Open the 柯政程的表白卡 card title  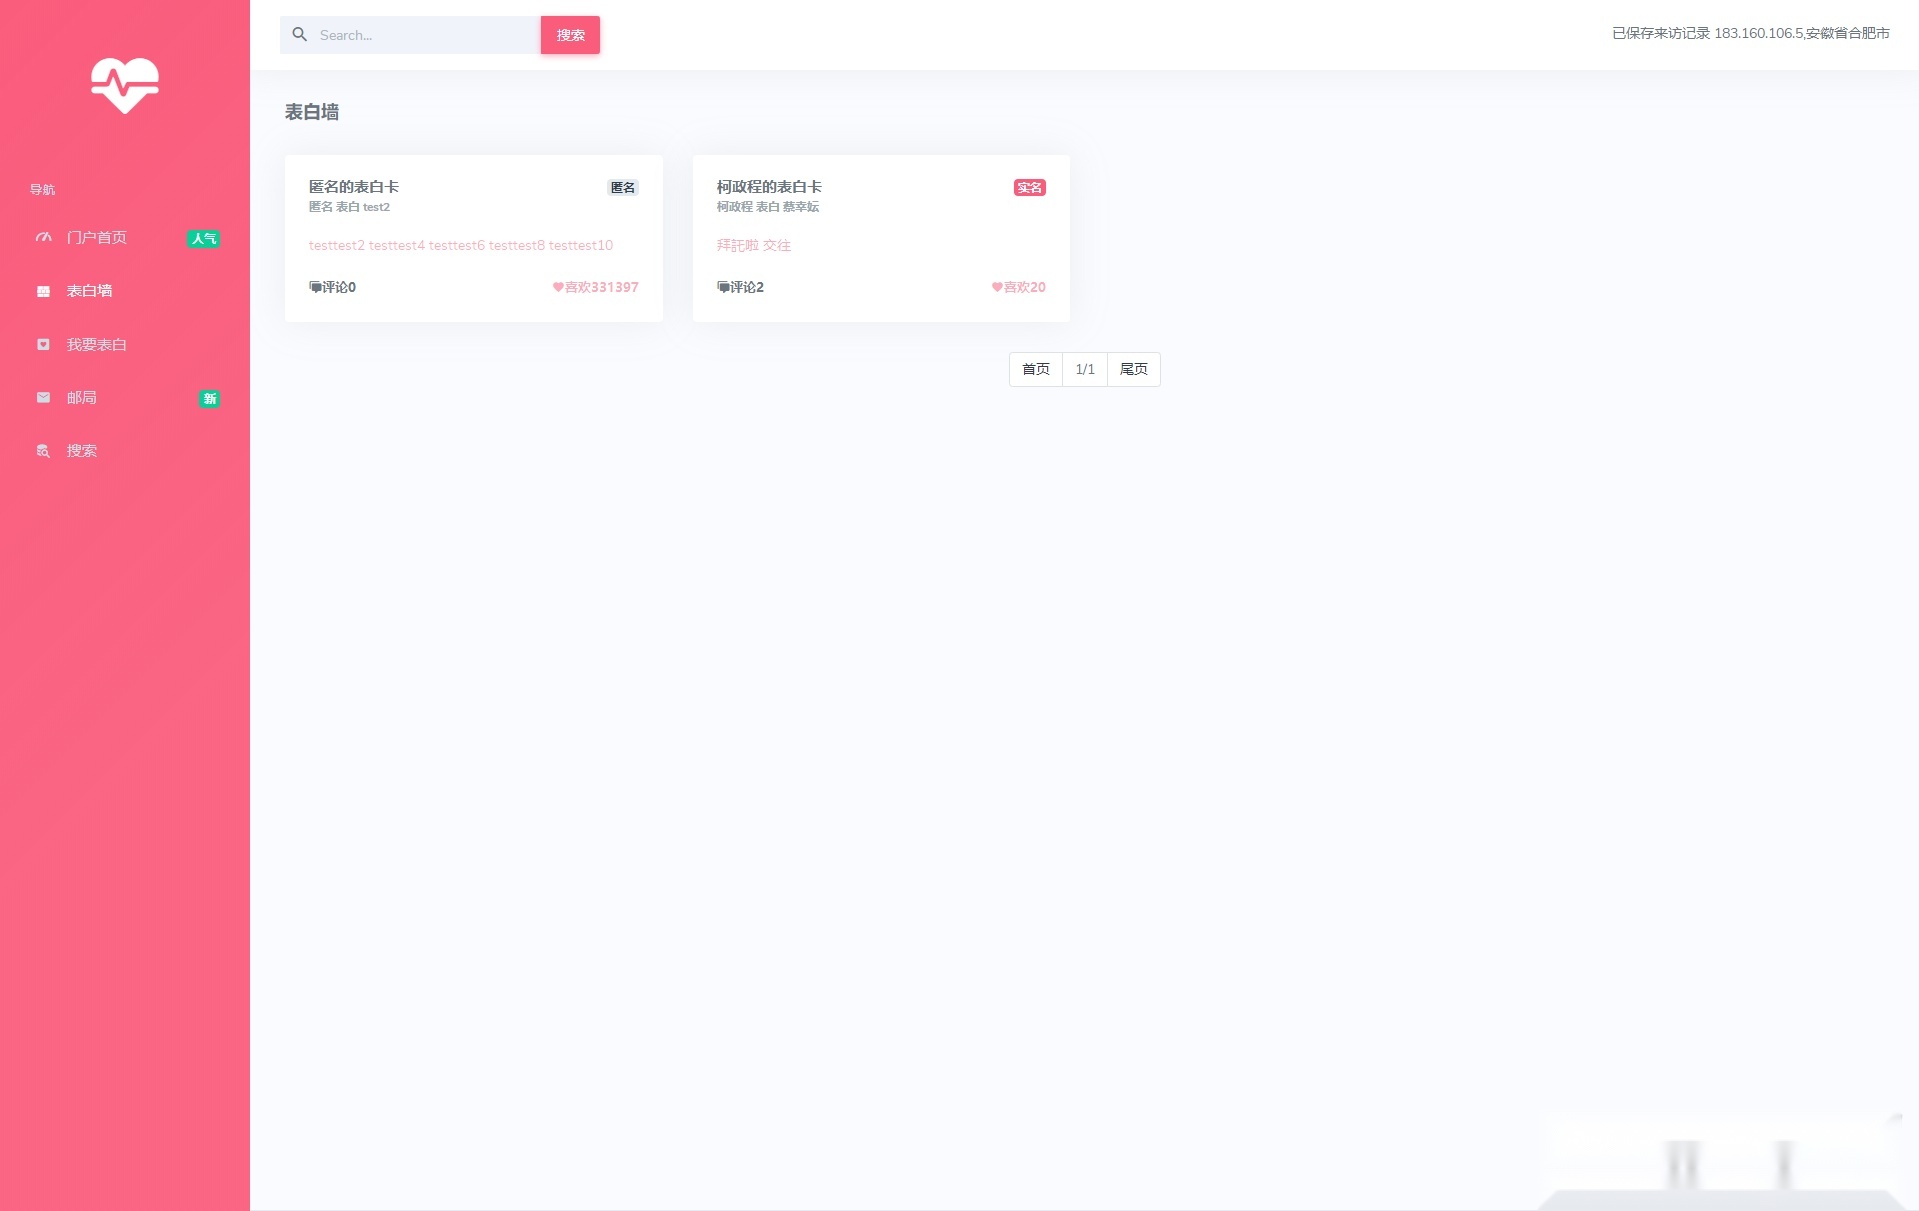tap(769, 187)
